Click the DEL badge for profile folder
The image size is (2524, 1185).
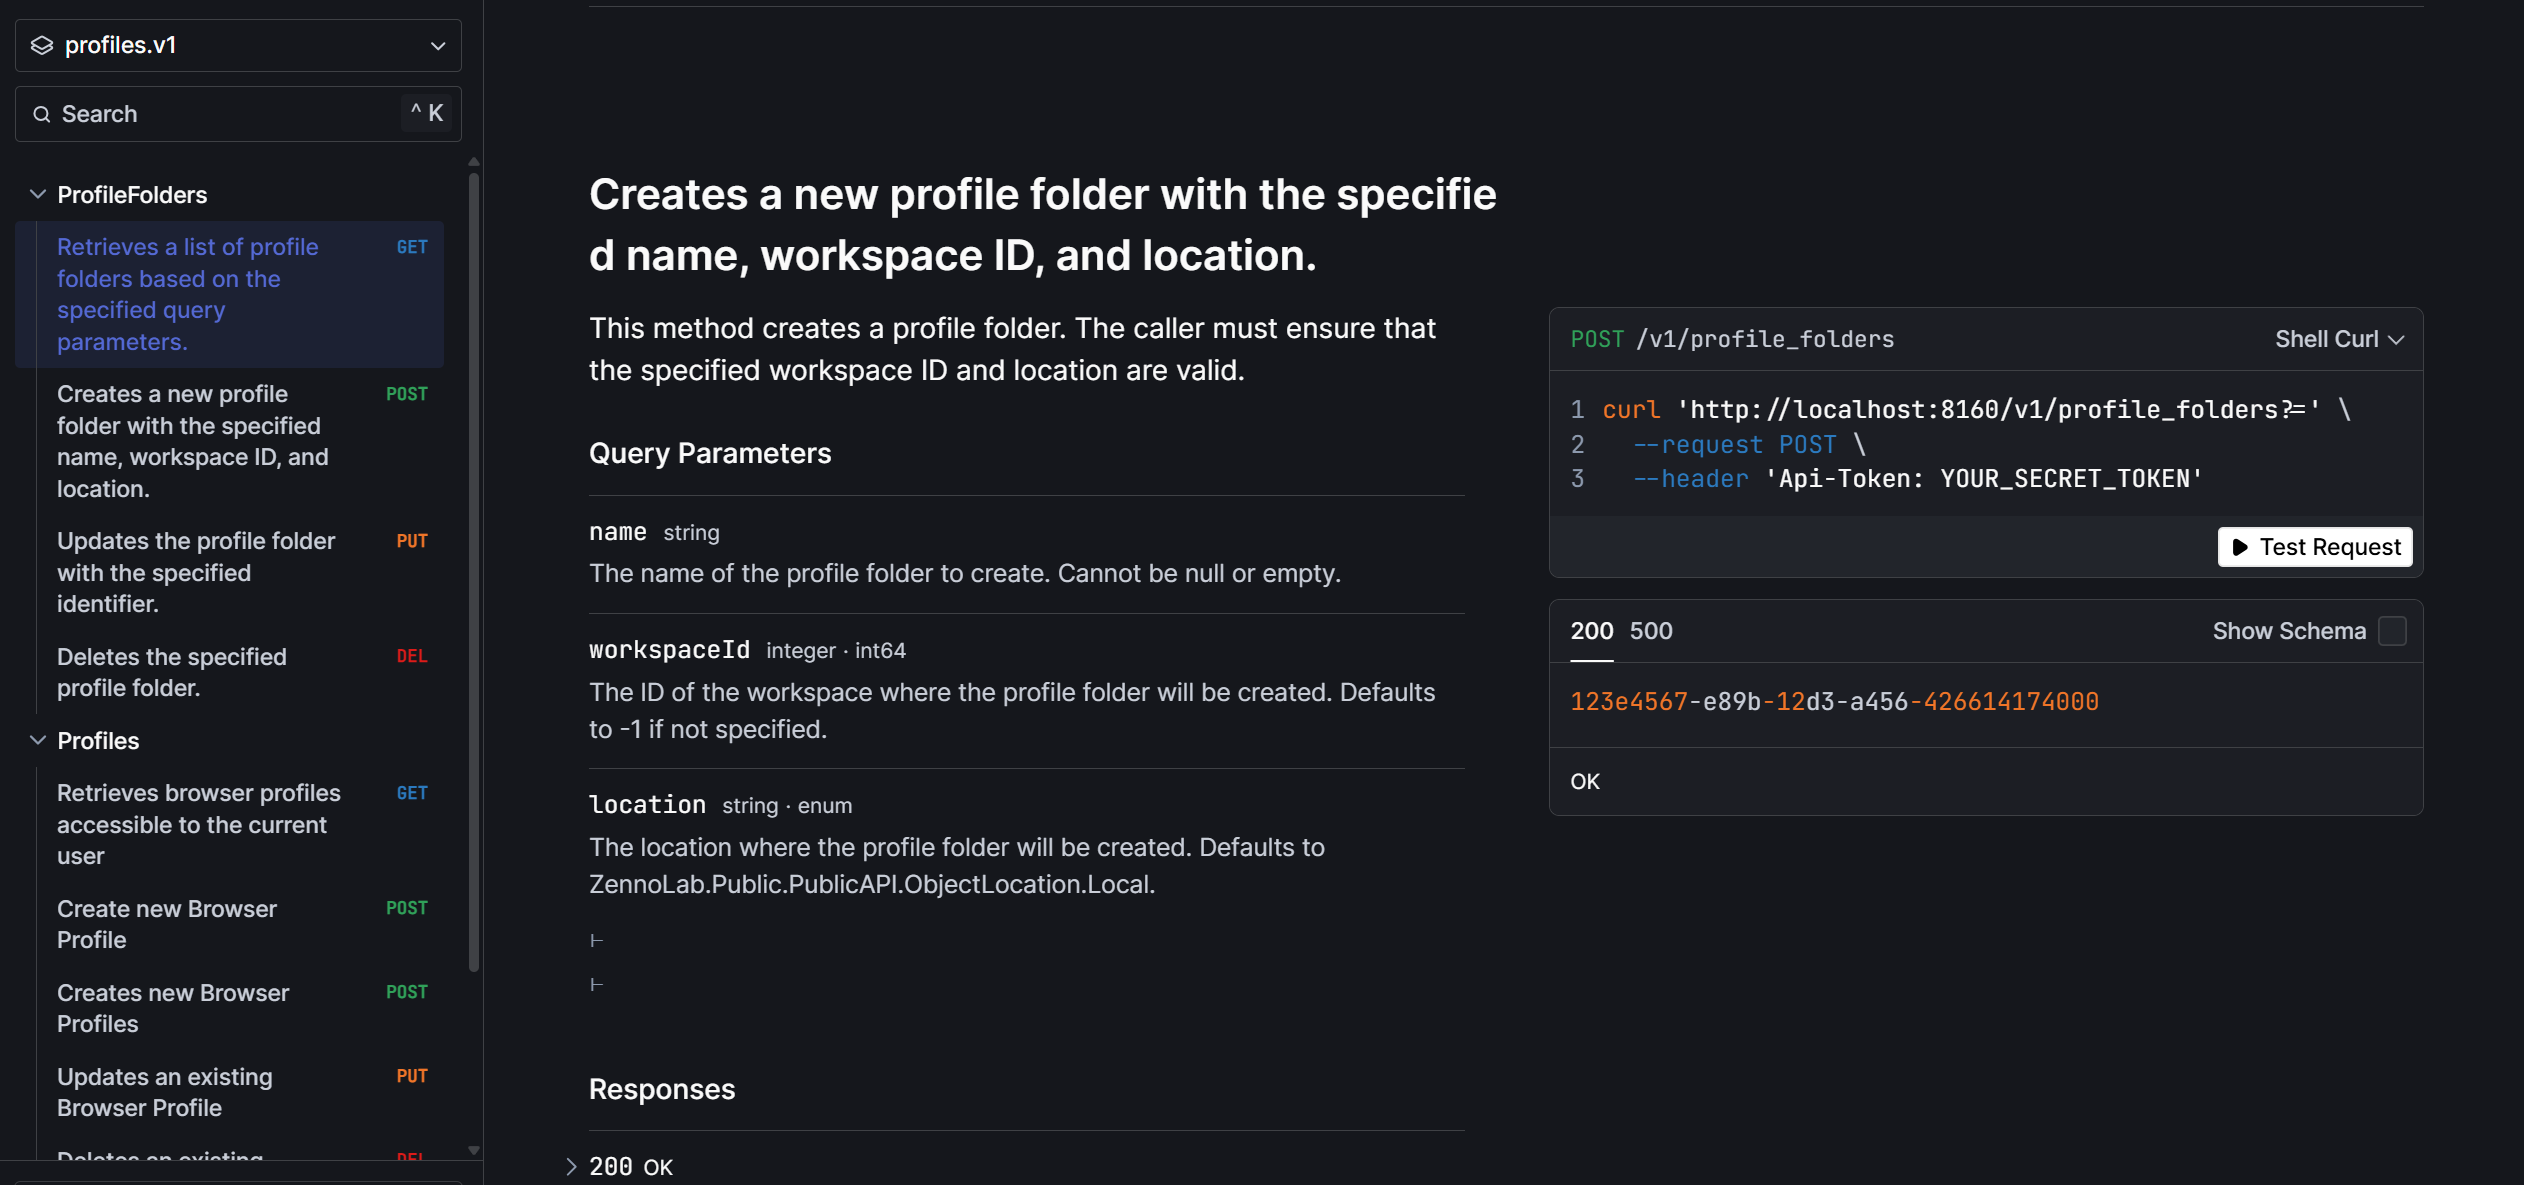pos(412,657)
